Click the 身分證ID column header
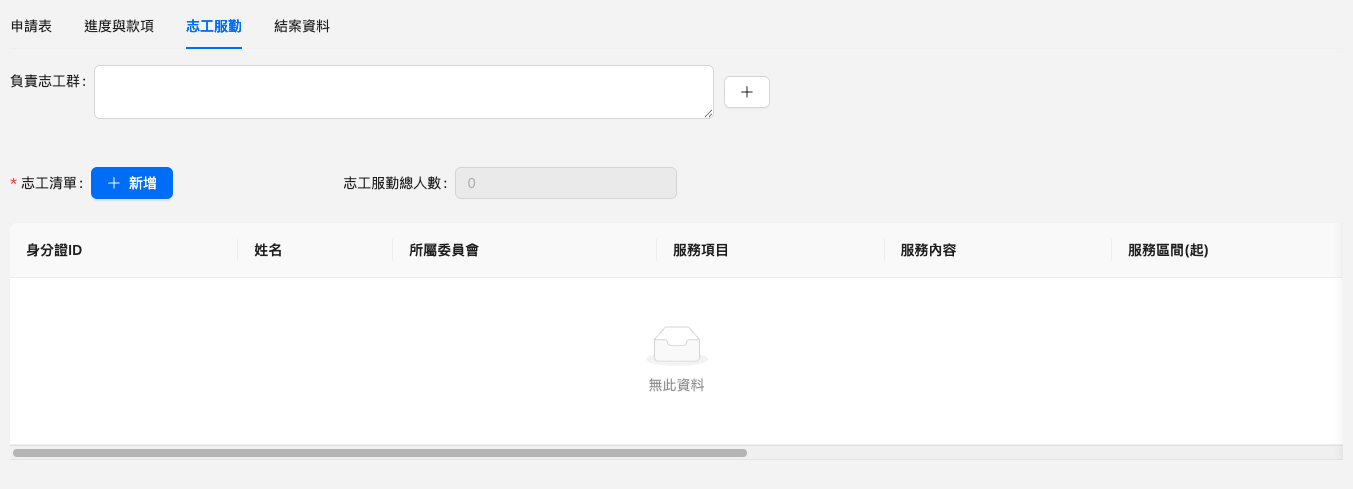The width and height of the screenshot is (1353, 489). pos(54,250)
